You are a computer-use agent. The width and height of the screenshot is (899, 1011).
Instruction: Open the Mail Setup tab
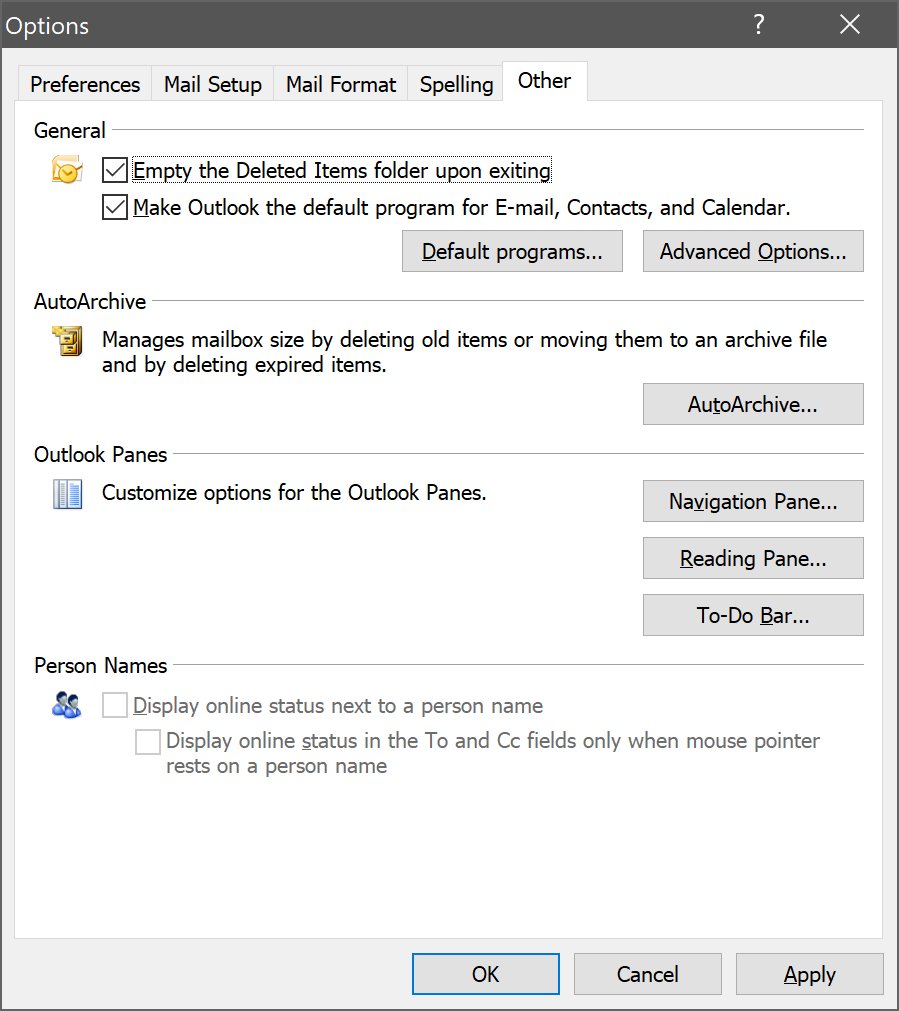[x=213, y=84]
